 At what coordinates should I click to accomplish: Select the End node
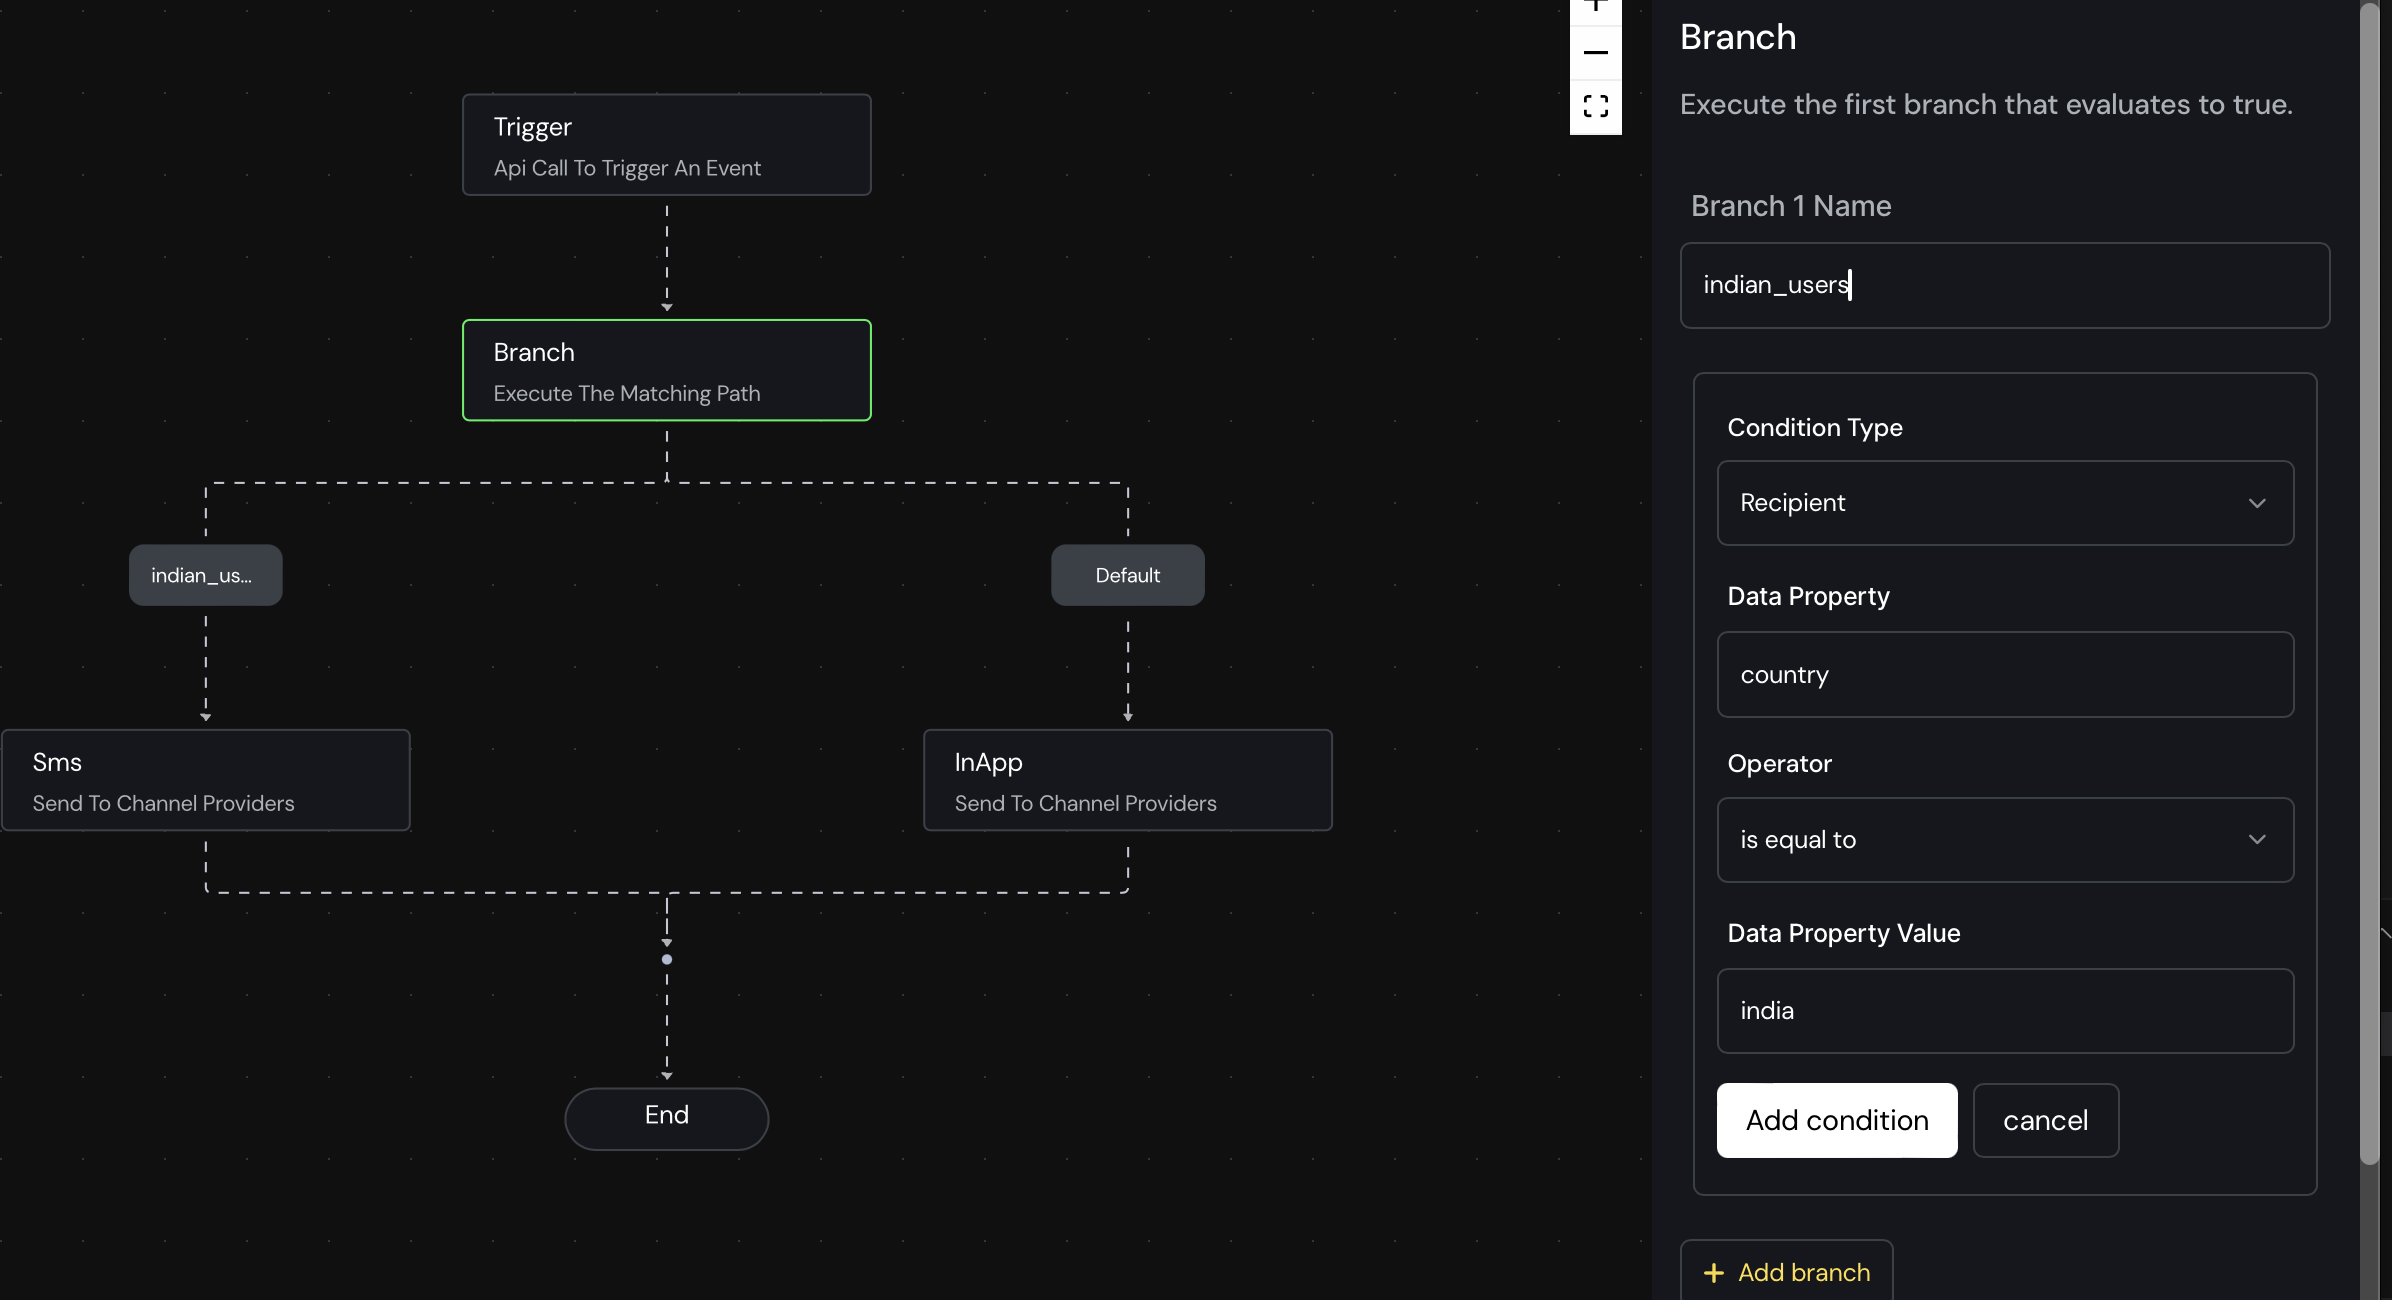[x=667, y=1118]
